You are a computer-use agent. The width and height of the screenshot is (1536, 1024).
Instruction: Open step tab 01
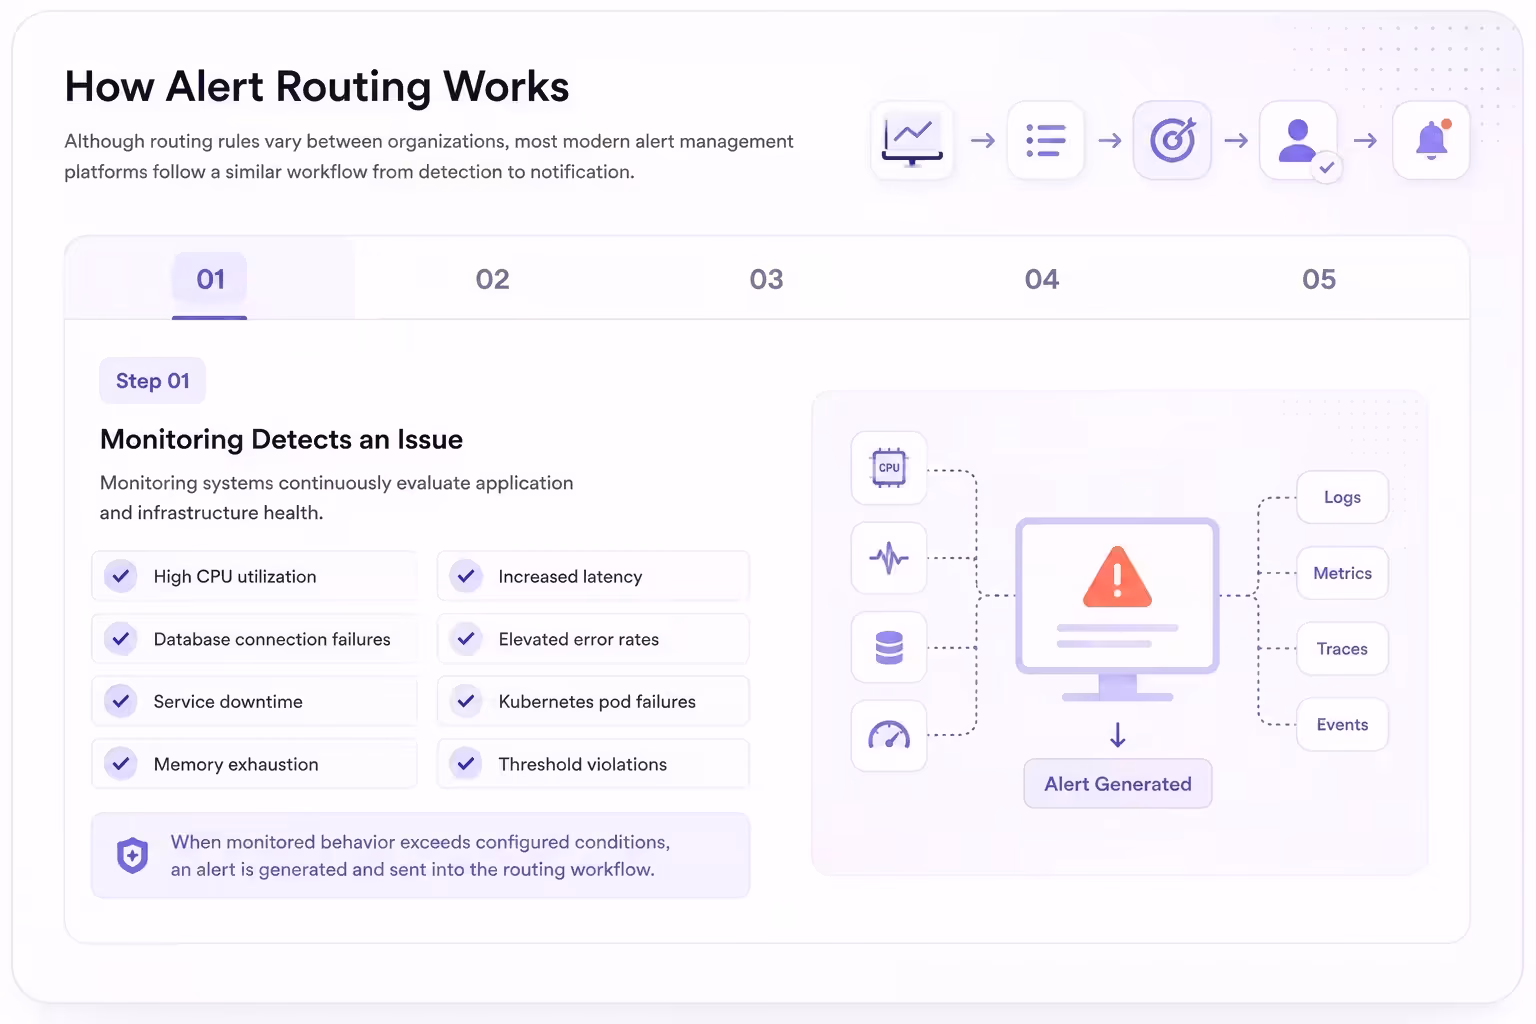point(210,279)
